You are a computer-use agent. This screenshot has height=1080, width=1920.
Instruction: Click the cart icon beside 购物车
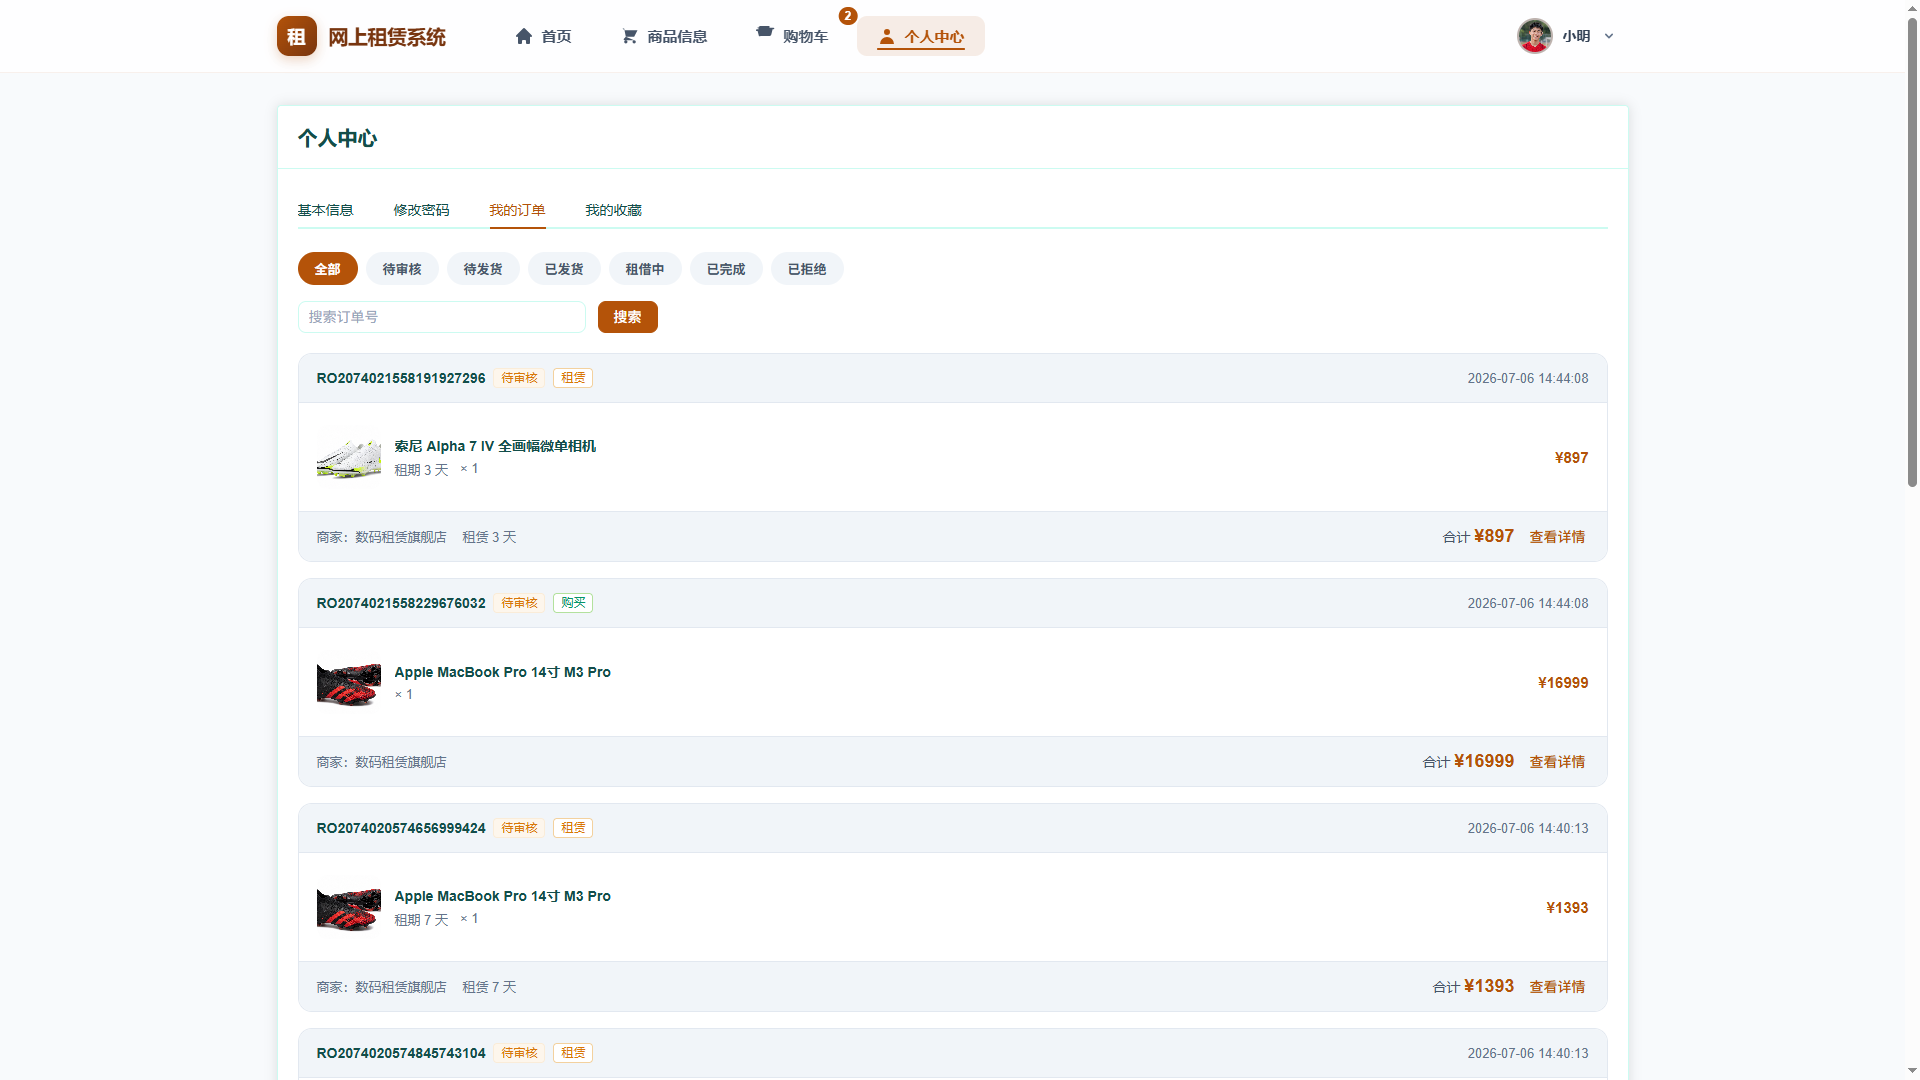click(765, 31)
